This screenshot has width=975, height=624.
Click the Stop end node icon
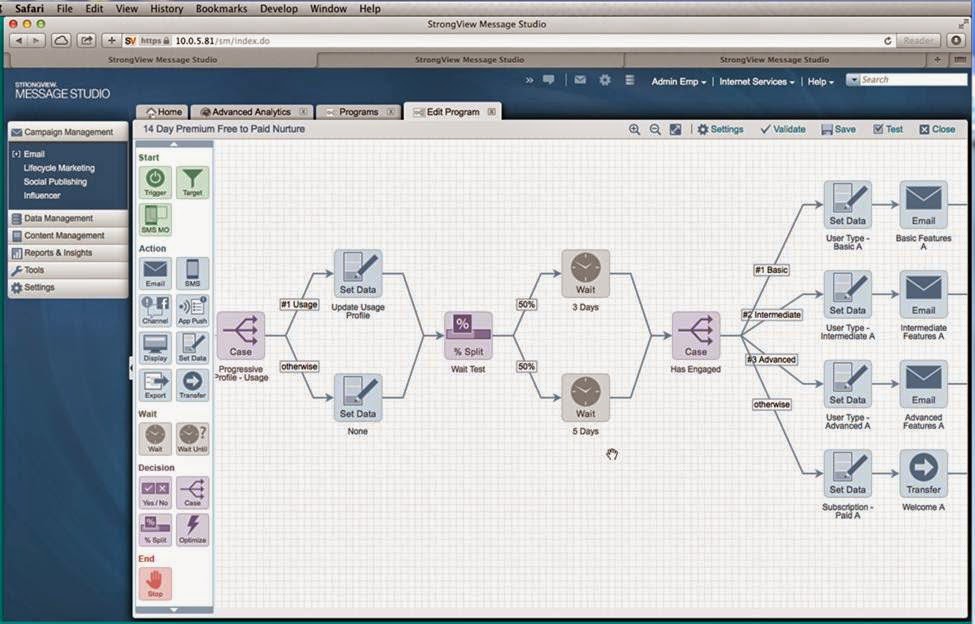point(155,580)
